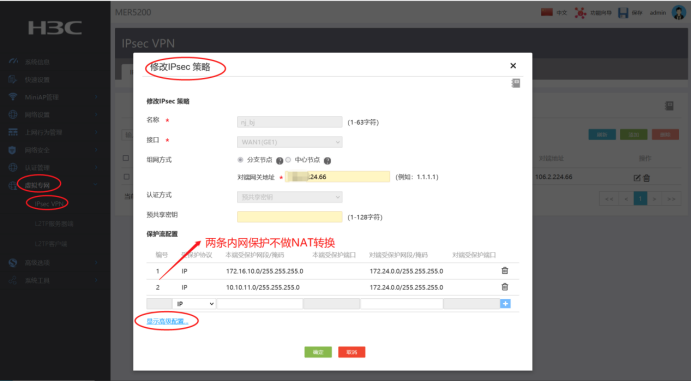Select 分支节点 radio button
Viewport: 691px width, 381px height.
click(240, 160)
